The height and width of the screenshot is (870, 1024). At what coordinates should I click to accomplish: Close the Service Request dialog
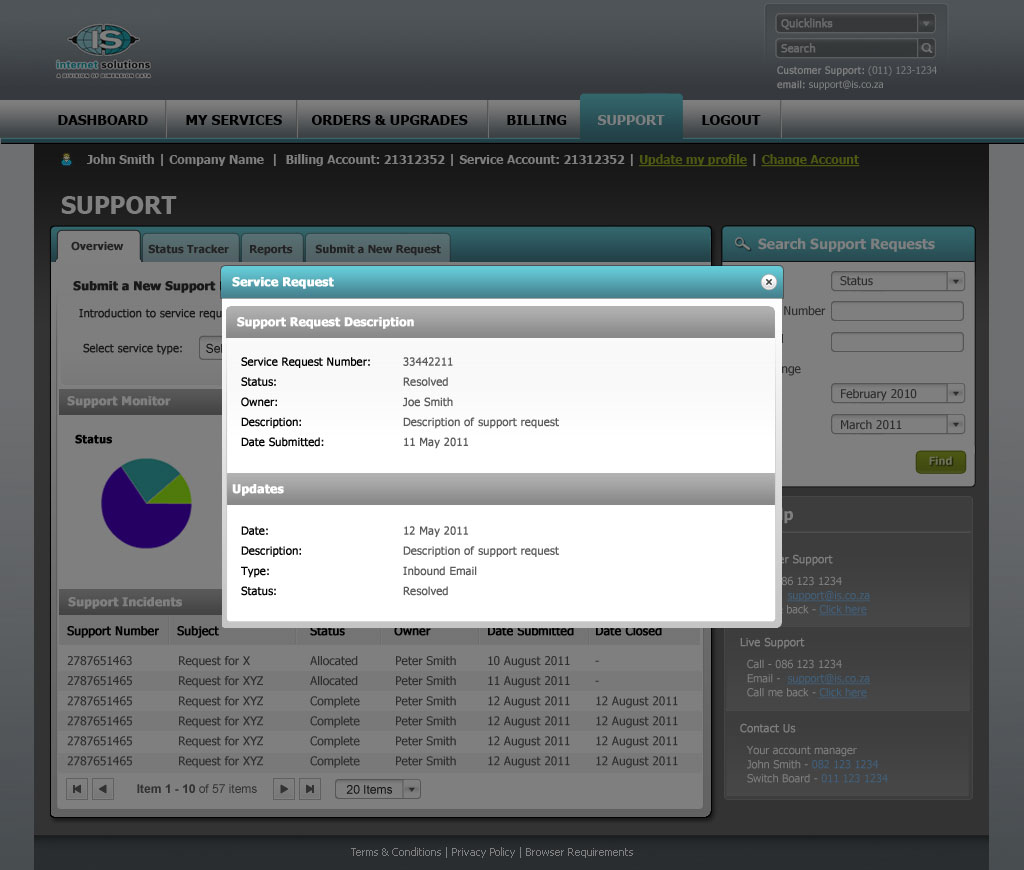pos(768,282)
